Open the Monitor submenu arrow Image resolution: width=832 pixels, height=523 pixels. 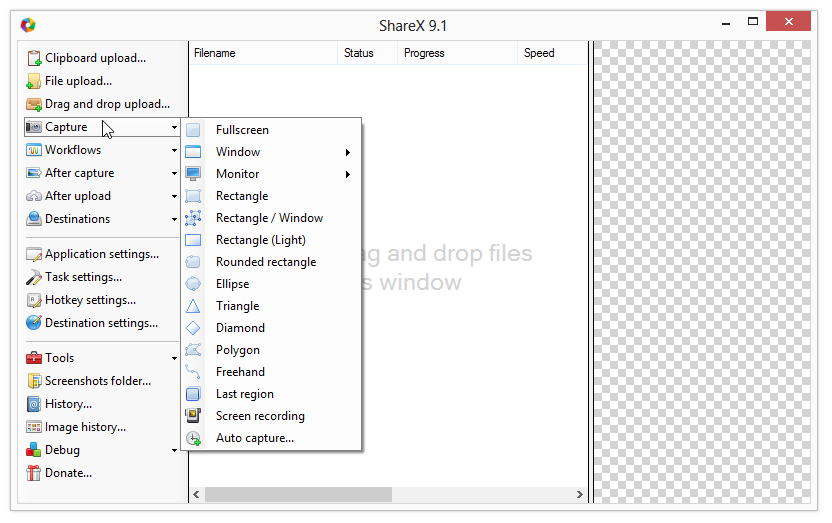[x=348, y=175]
